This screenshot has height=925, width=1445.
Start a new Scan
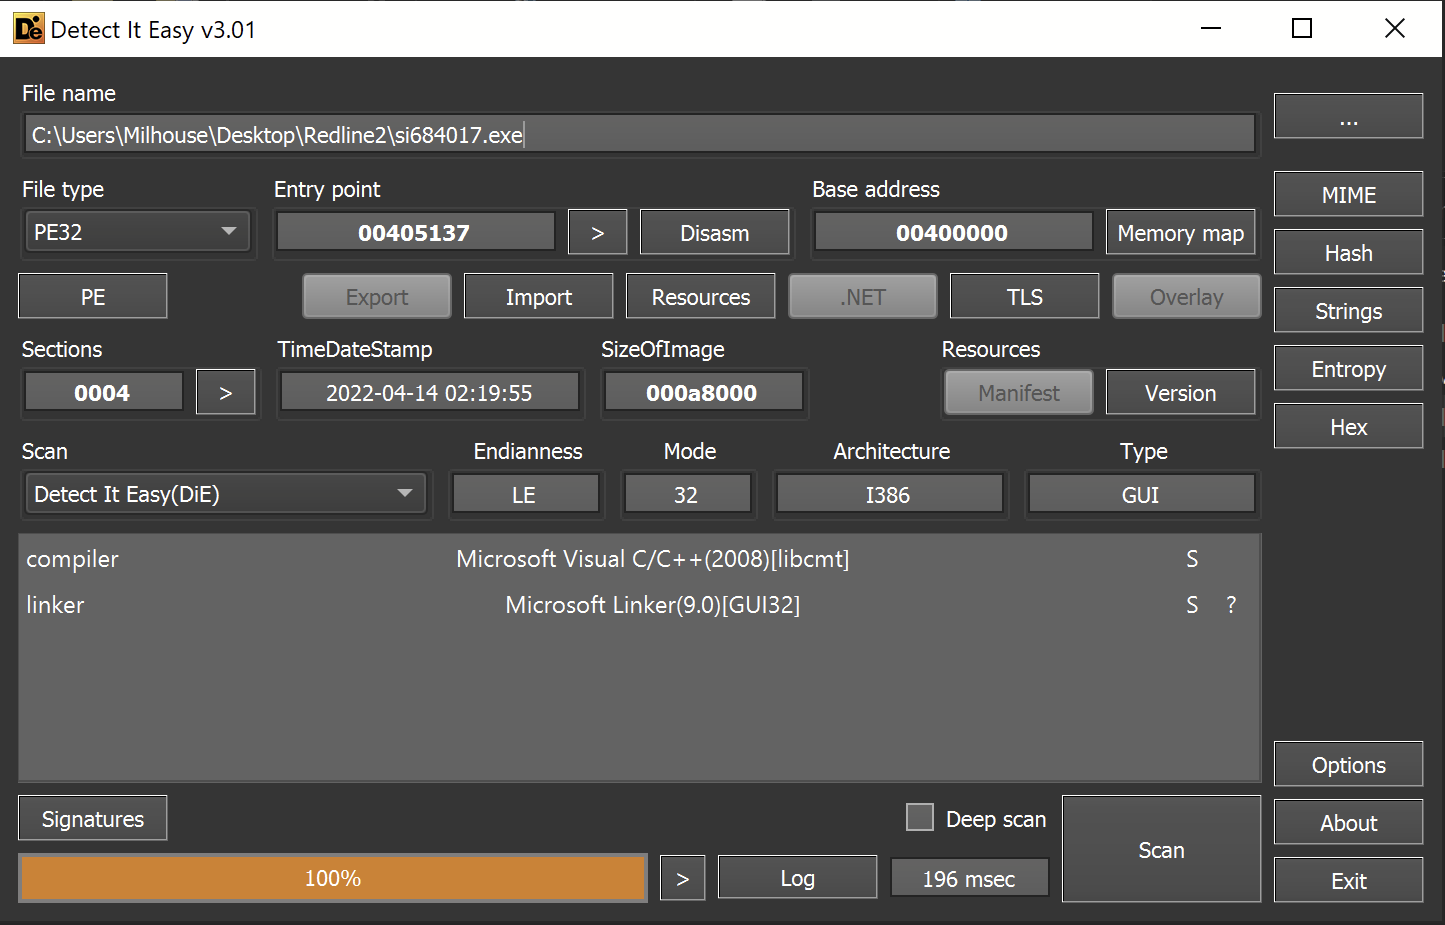tap(1161, 849)
